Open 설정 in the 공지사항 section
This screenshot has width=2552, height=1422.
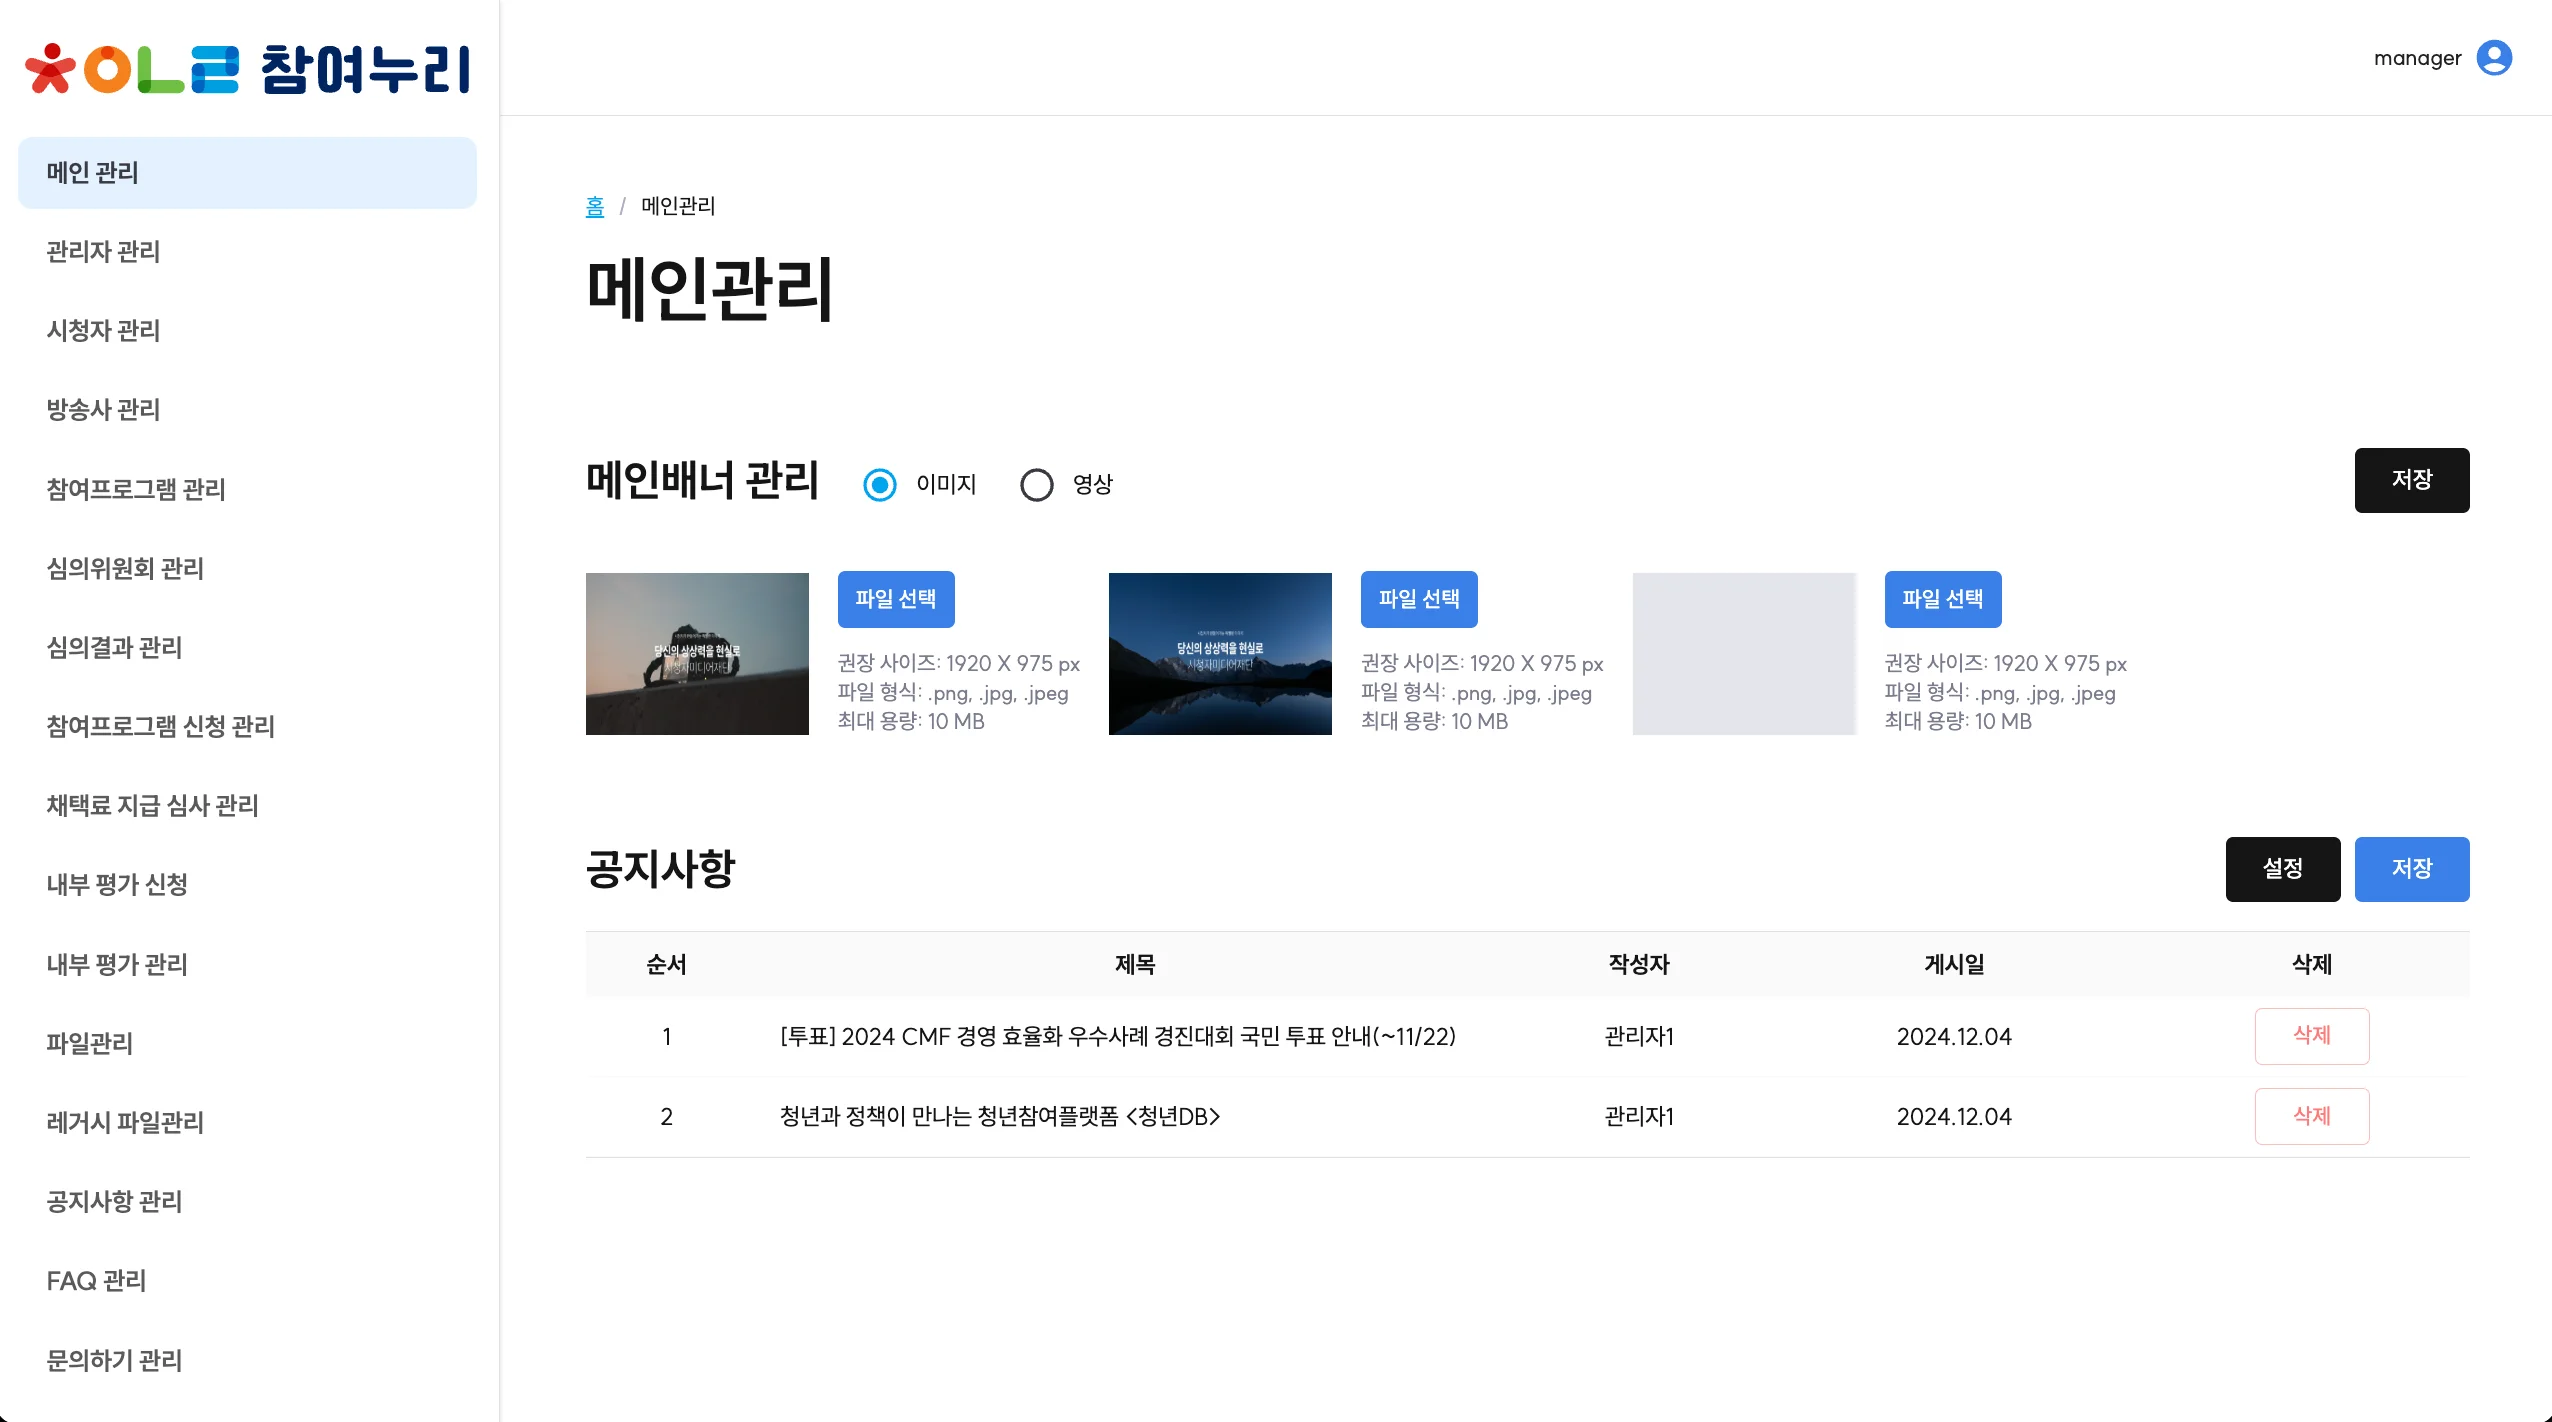tap(2283, 868)
